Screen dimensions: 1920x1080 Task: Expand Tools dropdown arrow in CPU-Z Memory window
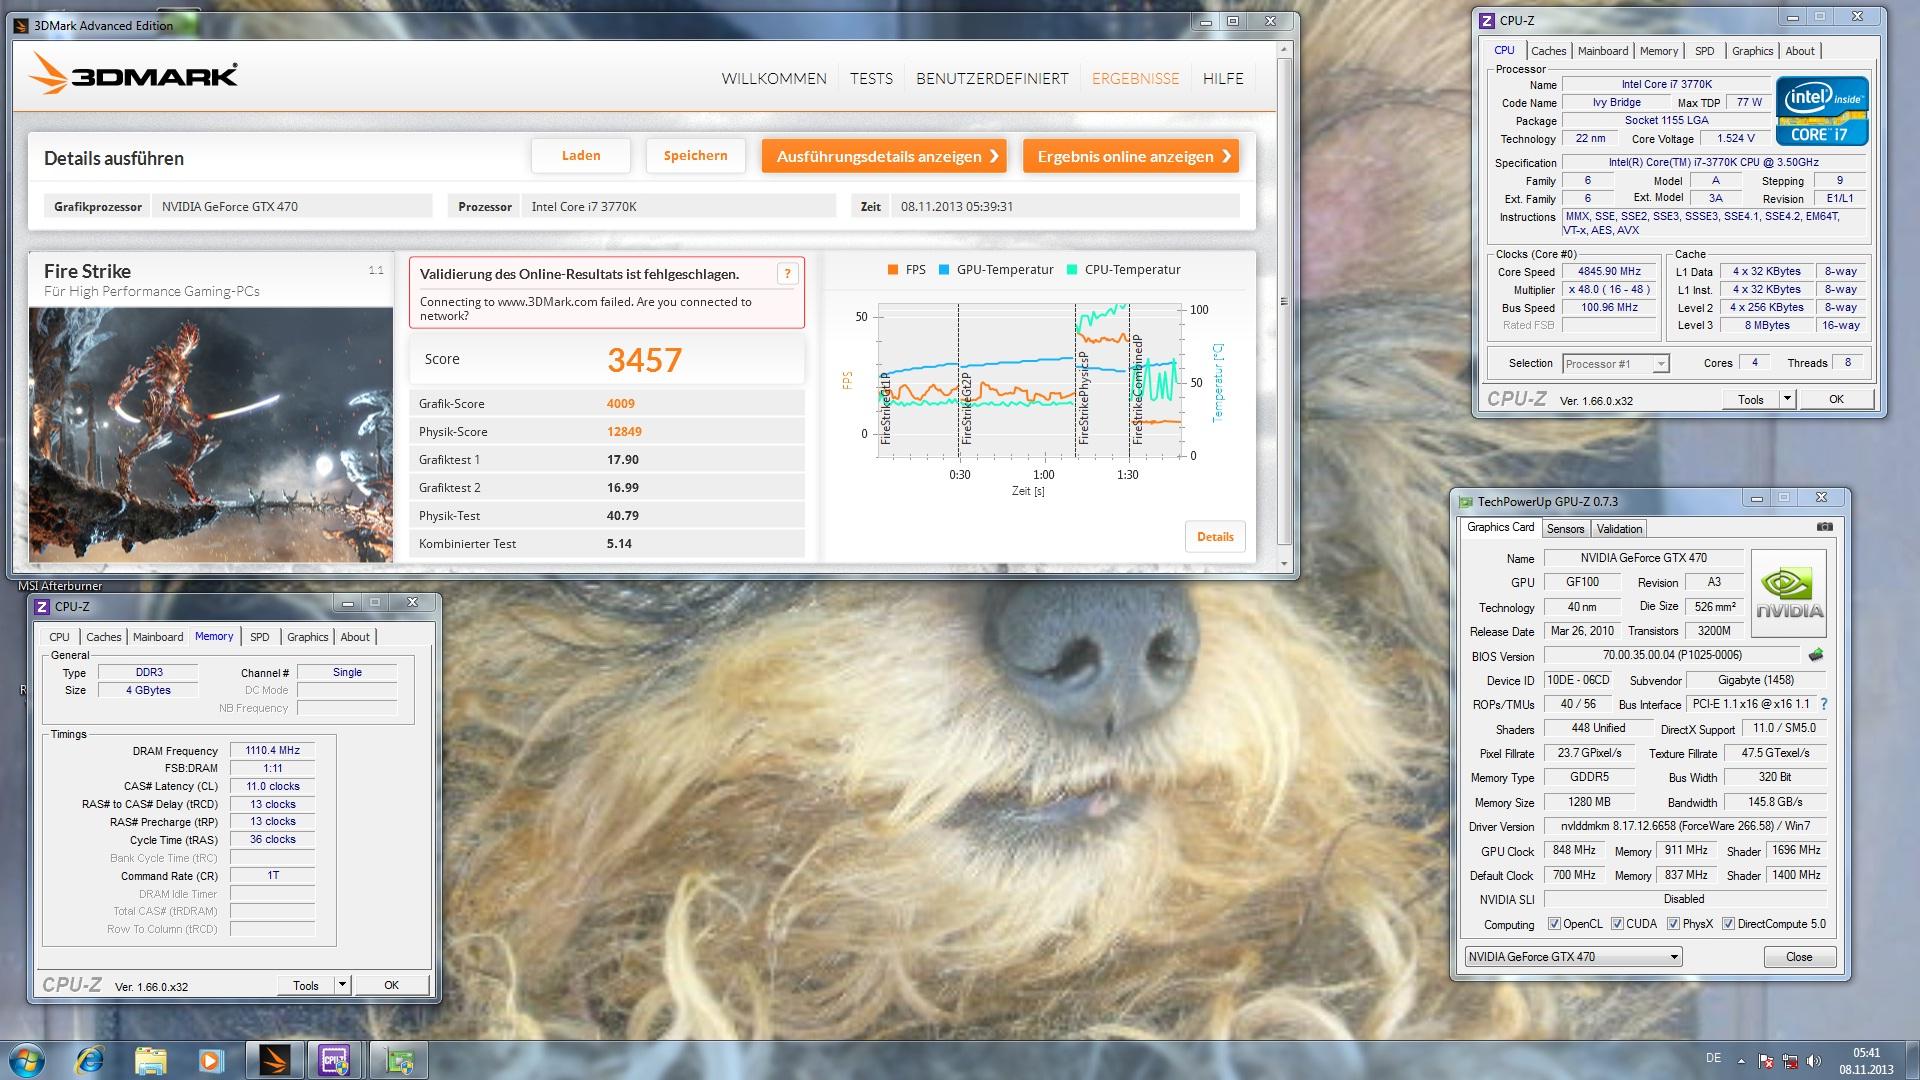click(342, 985)
